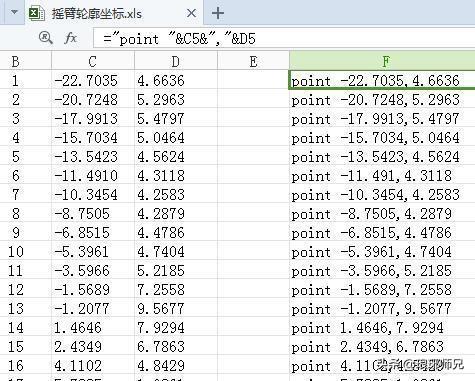Select cell 'point -17.9913,5.4797'

click(382, 118)
